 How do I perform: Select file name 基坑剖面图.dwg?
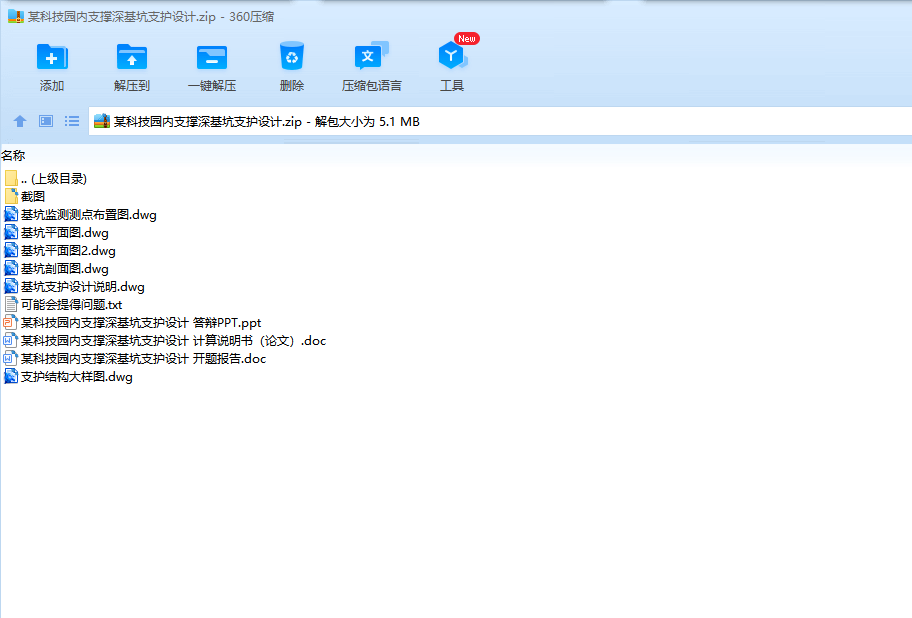[x=65, y=269]
